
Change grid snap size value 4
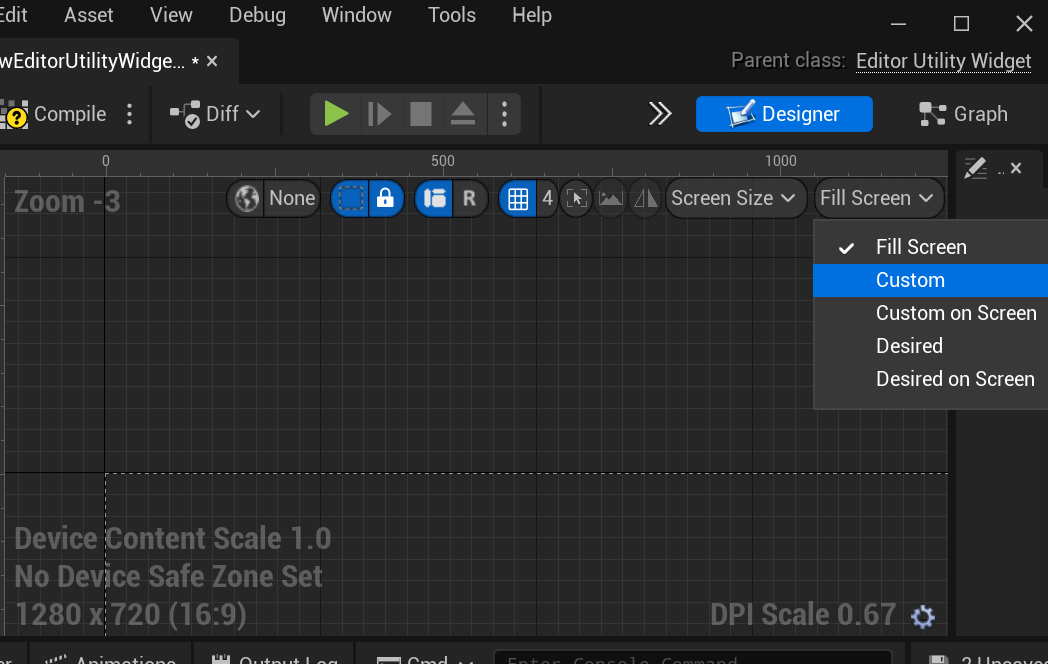(x=547, y=199)
